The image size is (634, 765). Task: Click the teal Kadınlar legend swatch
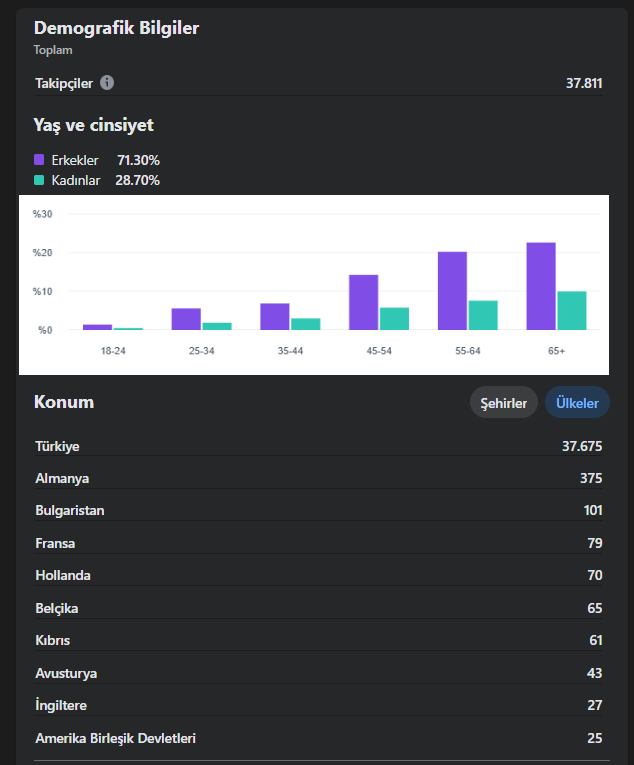click(39, 180)
